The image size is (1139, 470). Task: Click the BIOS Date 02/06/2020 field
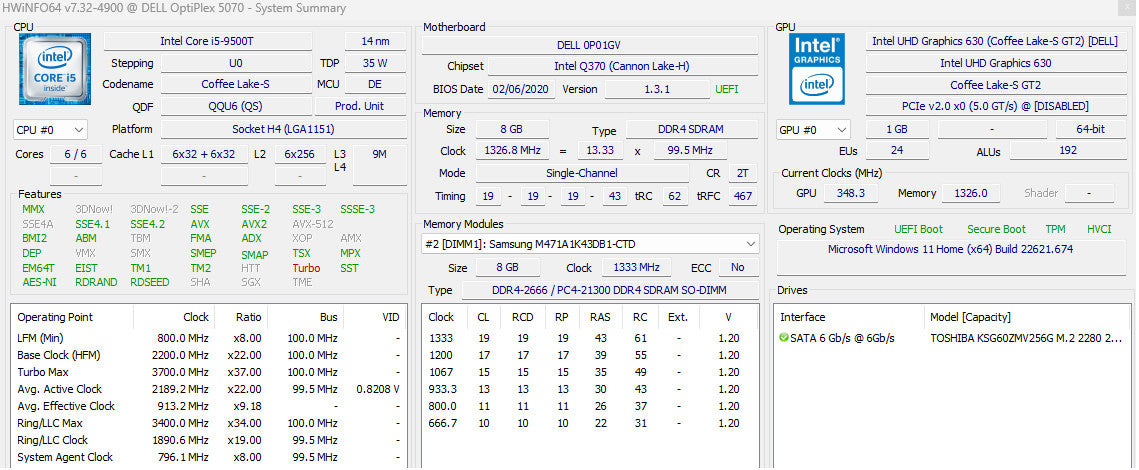pos(522,89)
